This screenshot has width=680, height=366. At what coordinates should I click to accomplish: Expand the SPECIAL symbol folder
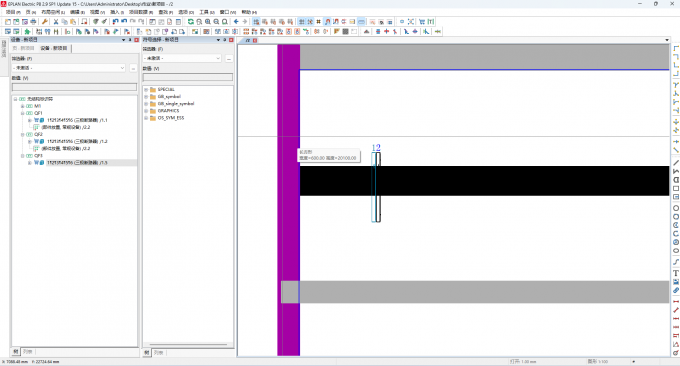tap(146, 90)
